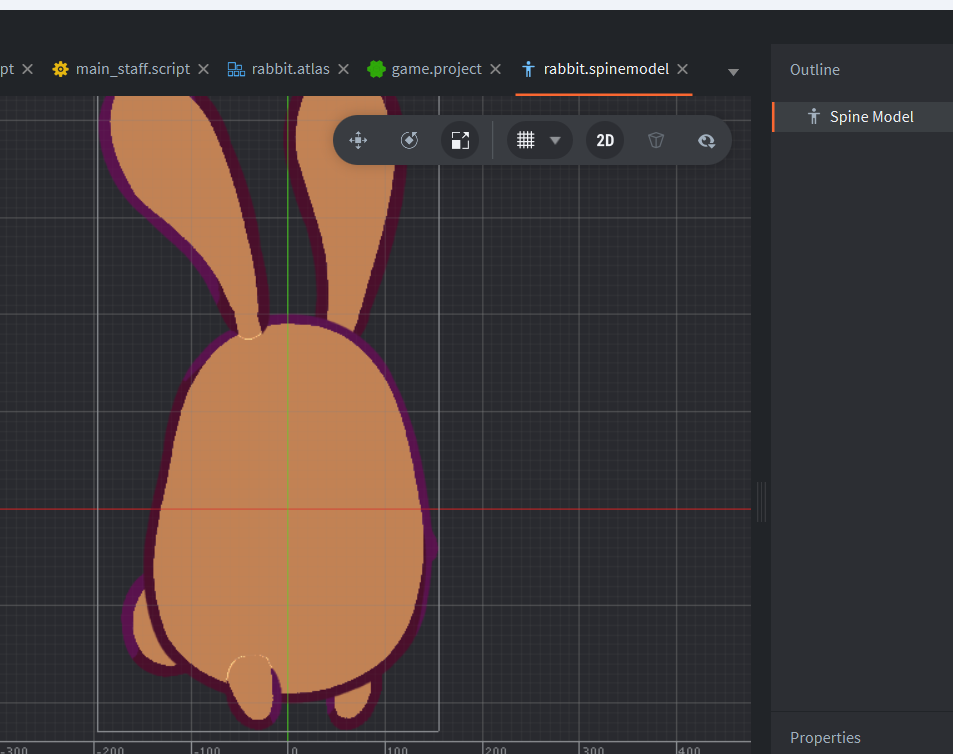Click the Properties panel header
The height and width of the screenshot is (754, 953).
[825, 738]
